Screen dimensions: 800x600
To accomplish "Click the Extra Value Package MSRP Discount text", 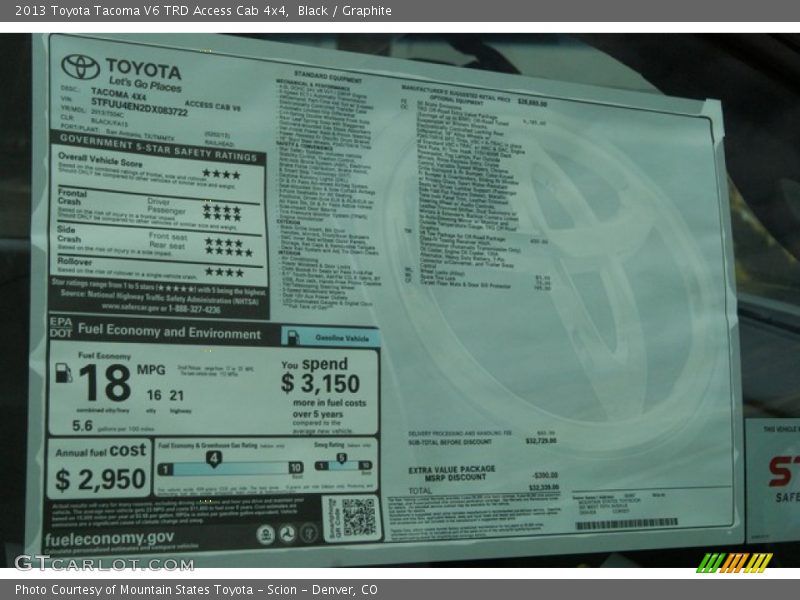I will 452,473.
